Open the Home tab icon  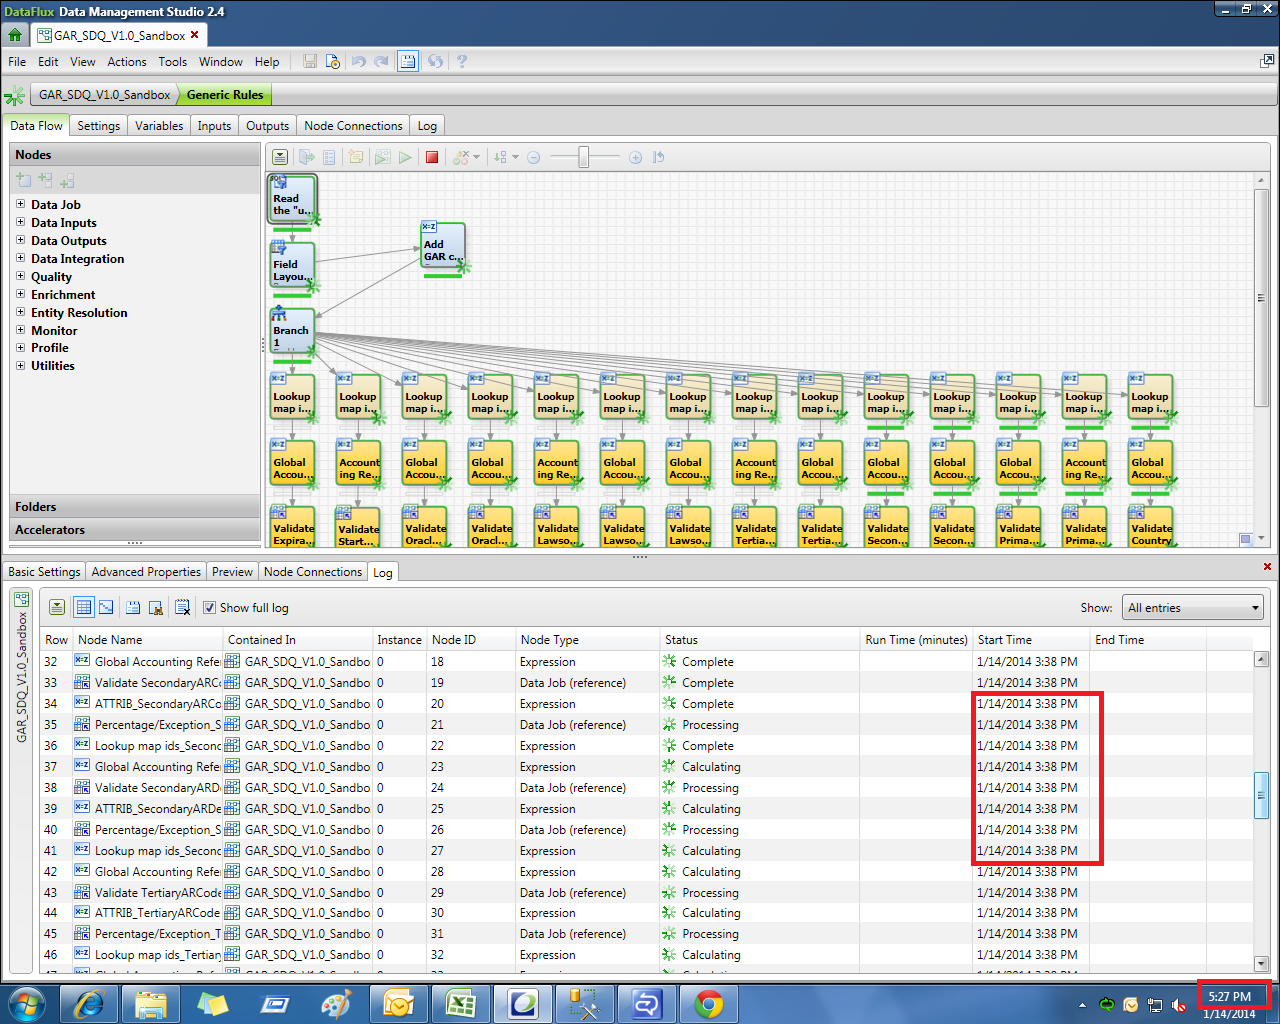[x=15, y=35]
